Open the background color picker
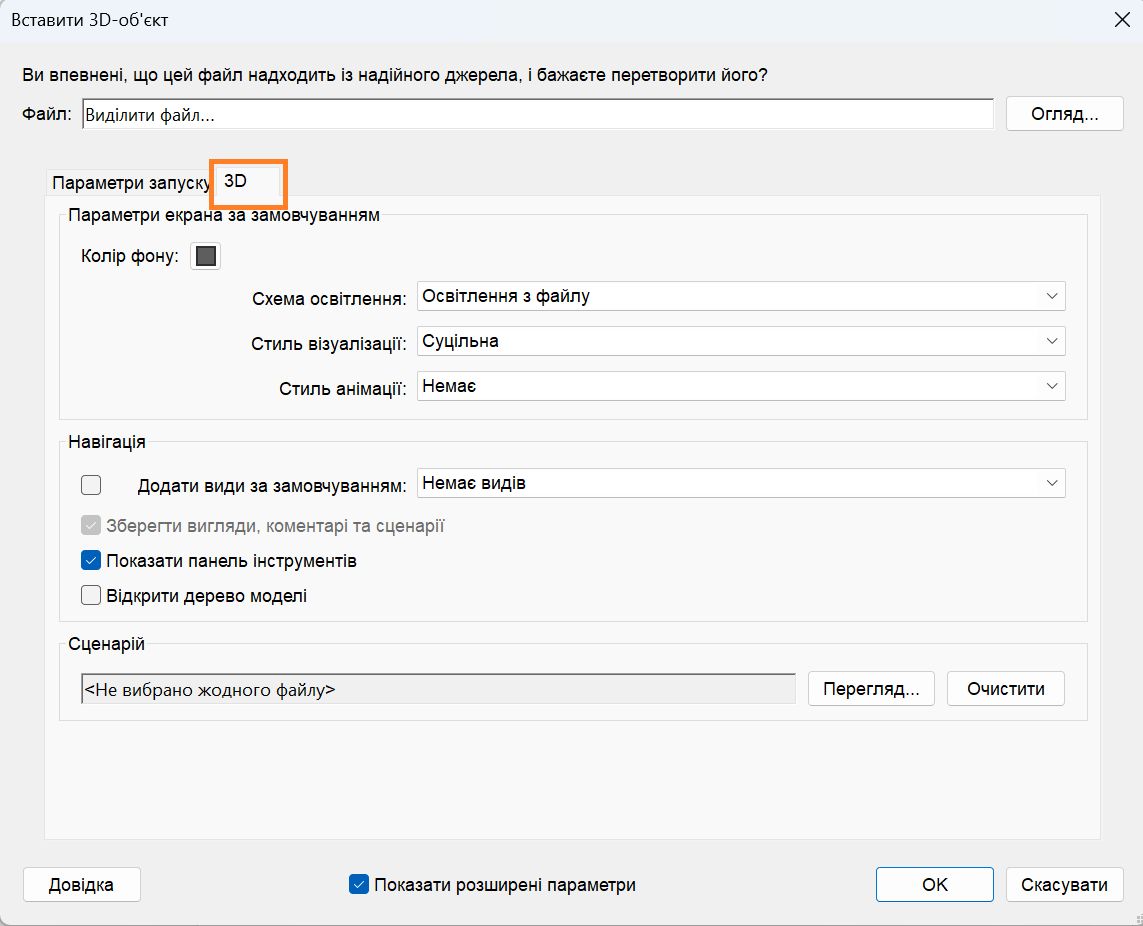The image size is (1143, 926). (204, 255)
